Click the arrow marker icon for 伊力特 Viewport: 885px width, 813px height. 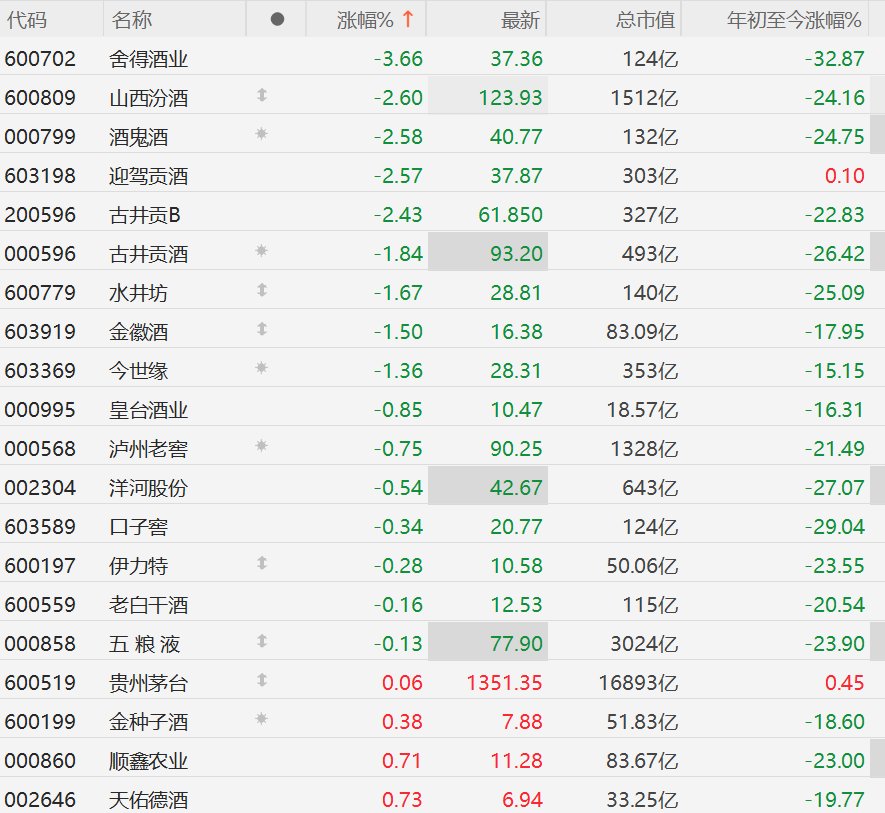click(262, 563)
